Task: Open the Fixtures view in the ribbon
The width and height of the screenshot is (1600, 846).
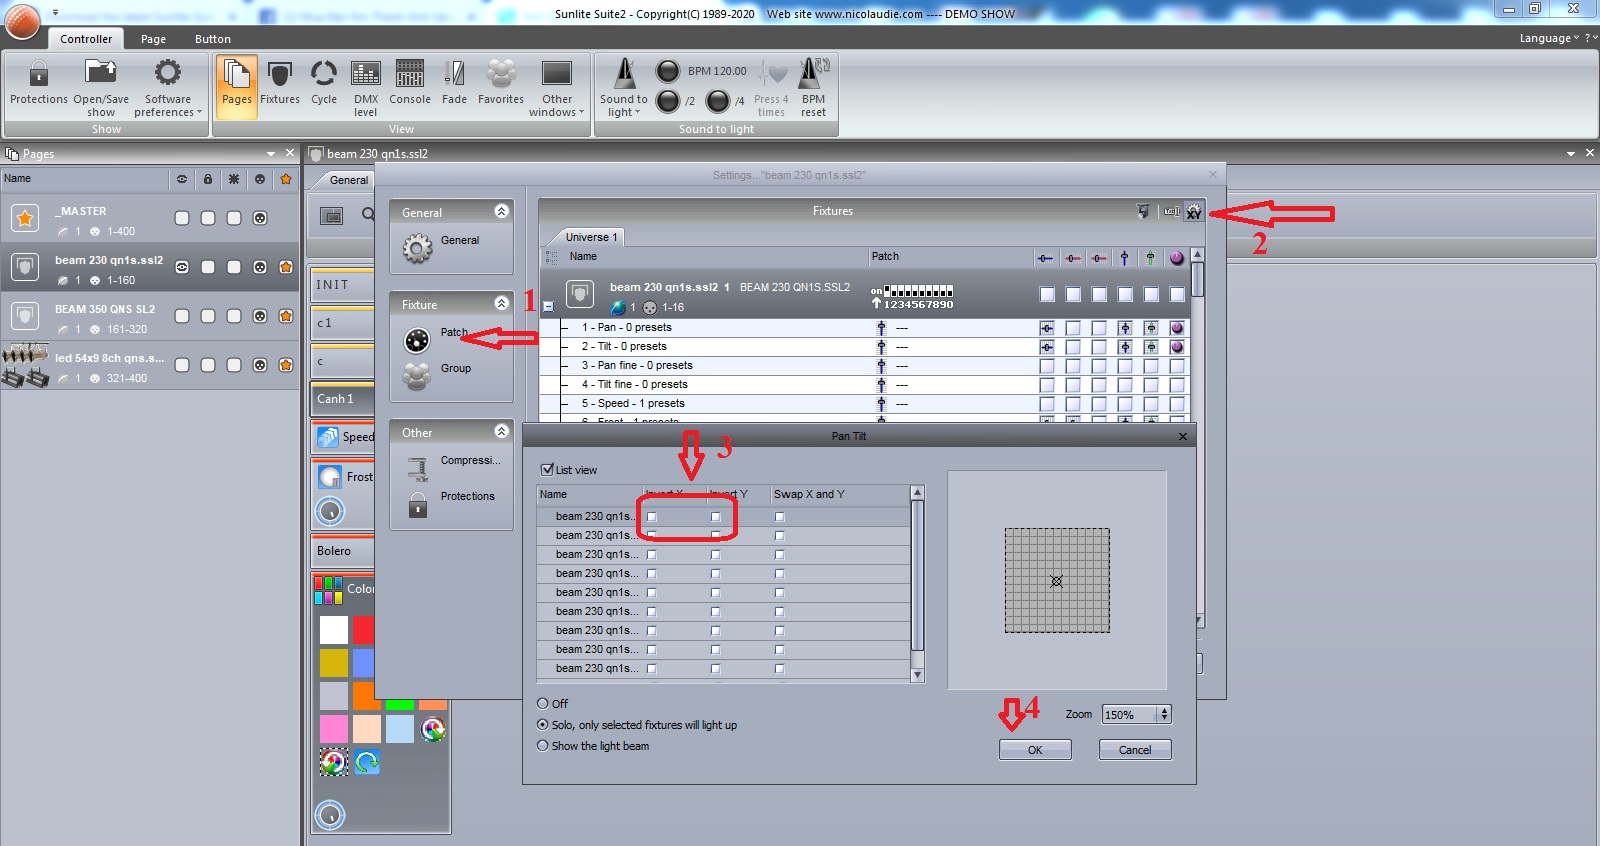Action: (280, 82)
